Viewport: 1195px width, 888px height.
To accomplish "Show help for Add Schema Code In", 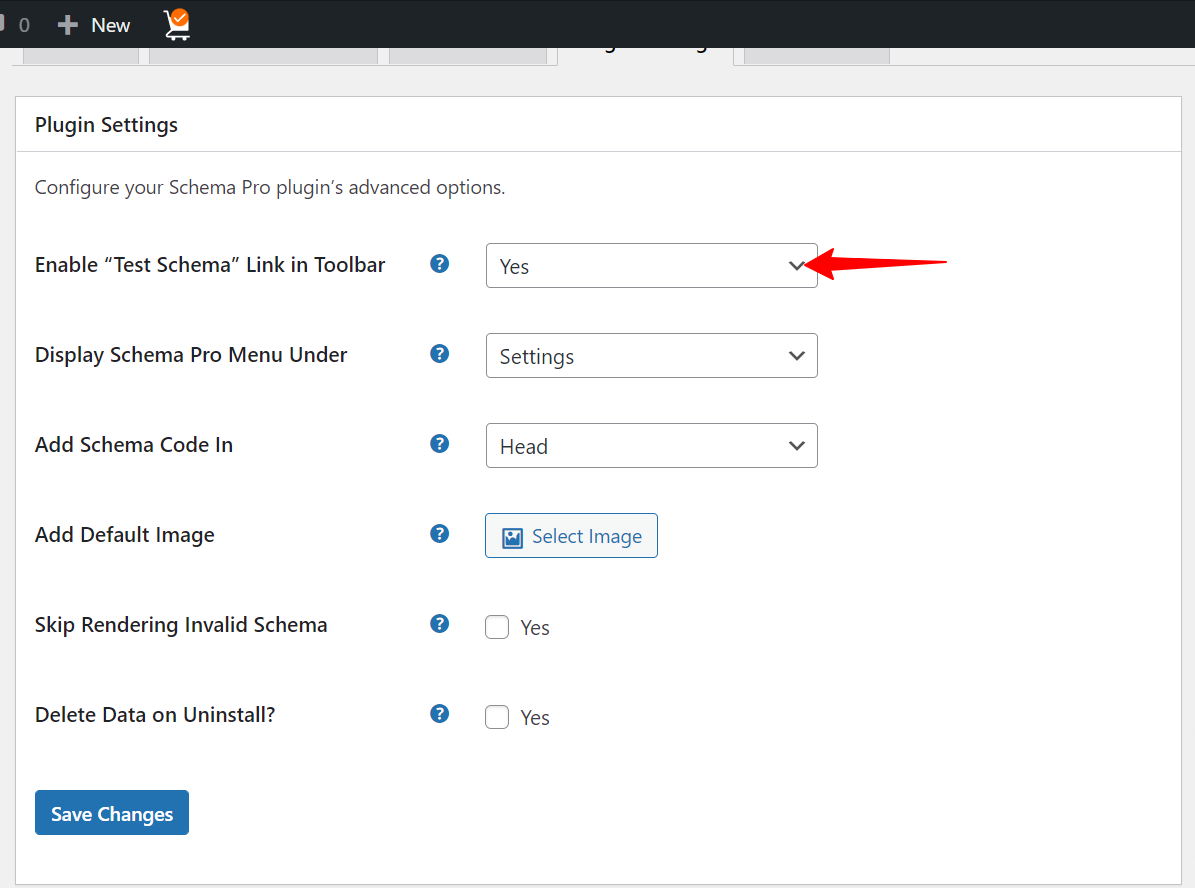I will point(439,444).
